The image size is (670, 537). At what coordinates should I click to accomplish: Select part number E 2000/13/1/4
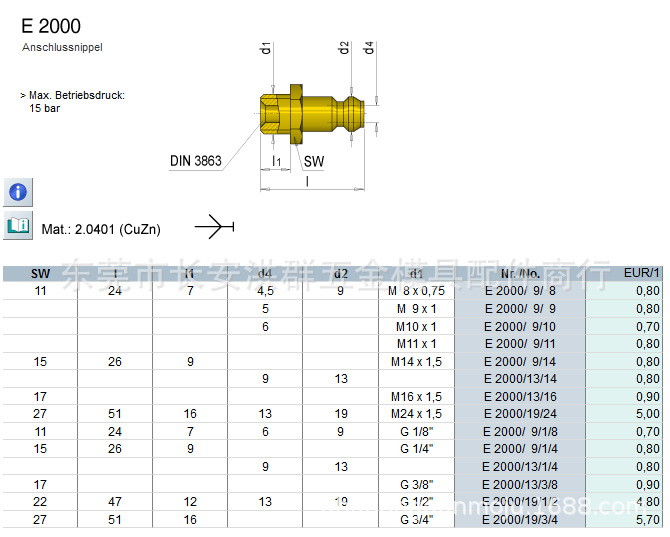520,467
